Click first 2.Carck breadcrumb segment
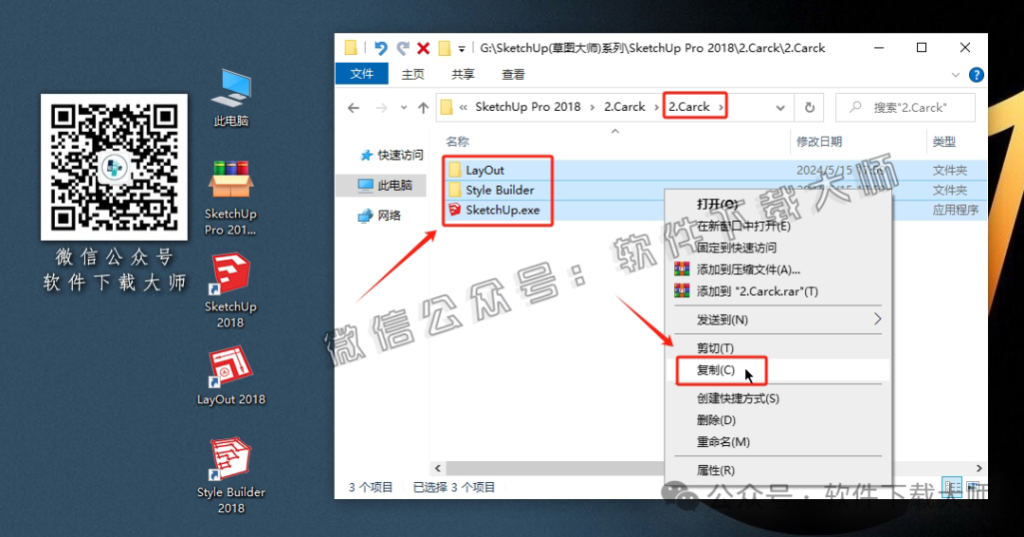Viewport: 1024px width, 537px height. coord(624,106)
